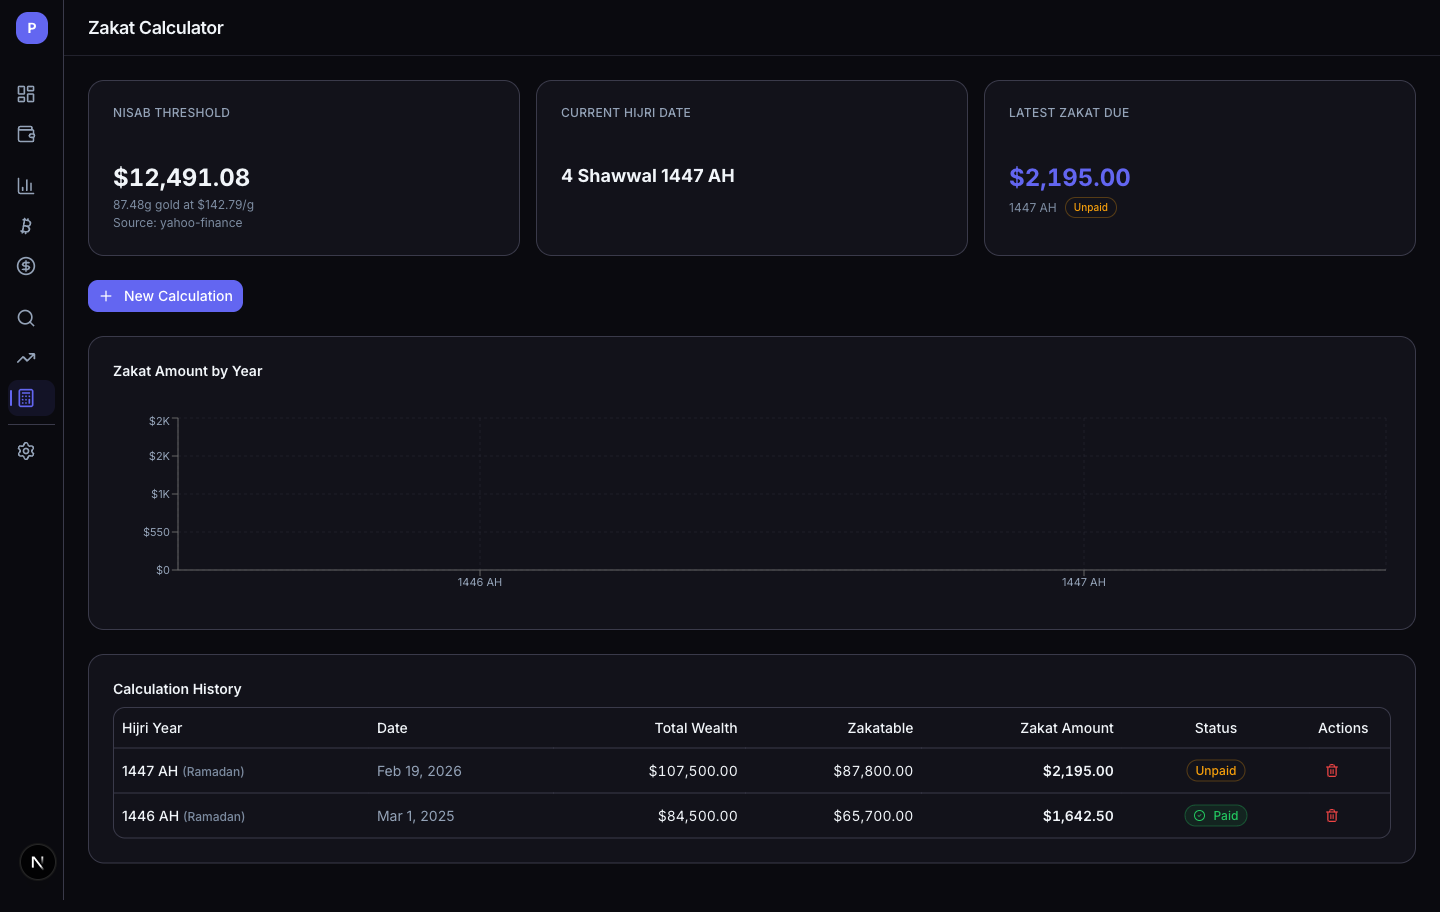Click the Unpaid badge in Latest Zakat Due card

[x=1091, y=208]
